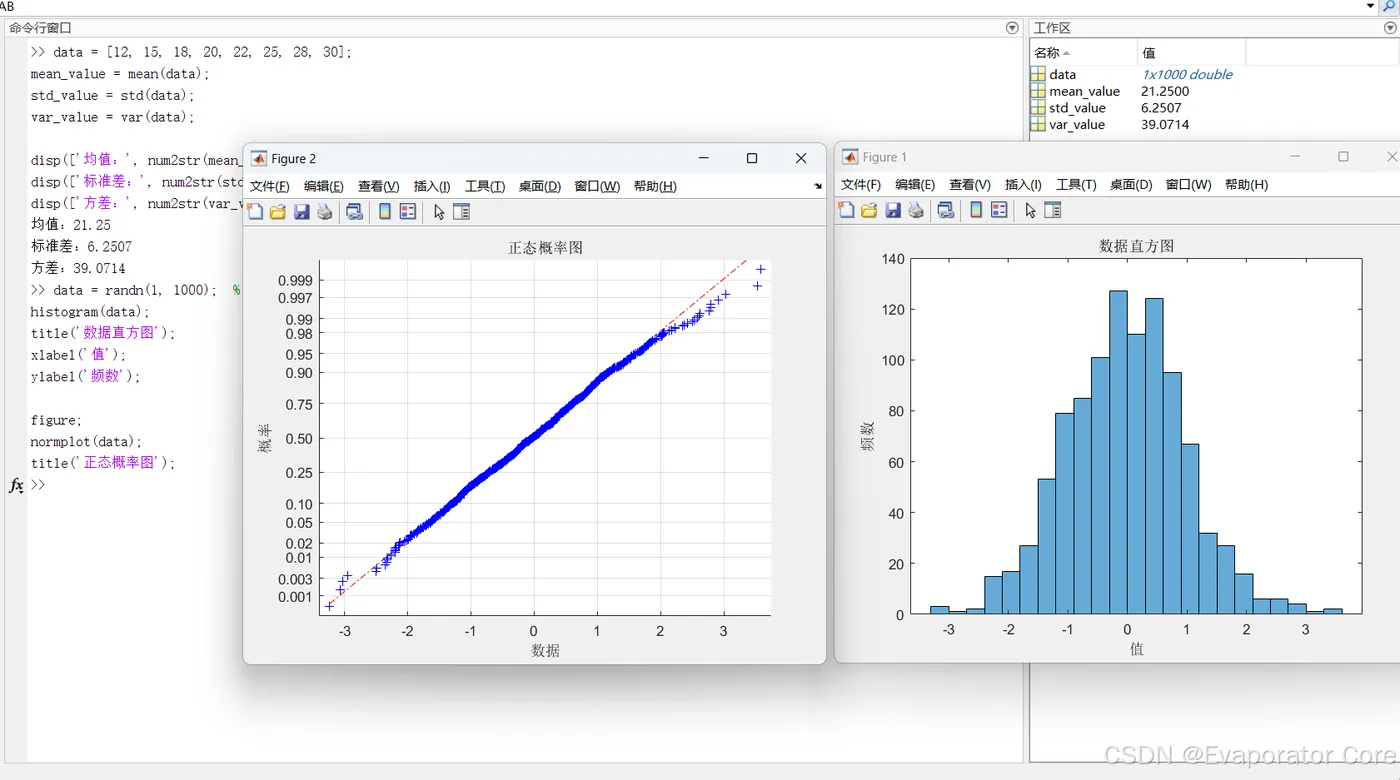This screenshot has height=780, width=1400.
Task: Click Open File icon in Figure 2 toolbar
Action: click(x=278, y=212)
